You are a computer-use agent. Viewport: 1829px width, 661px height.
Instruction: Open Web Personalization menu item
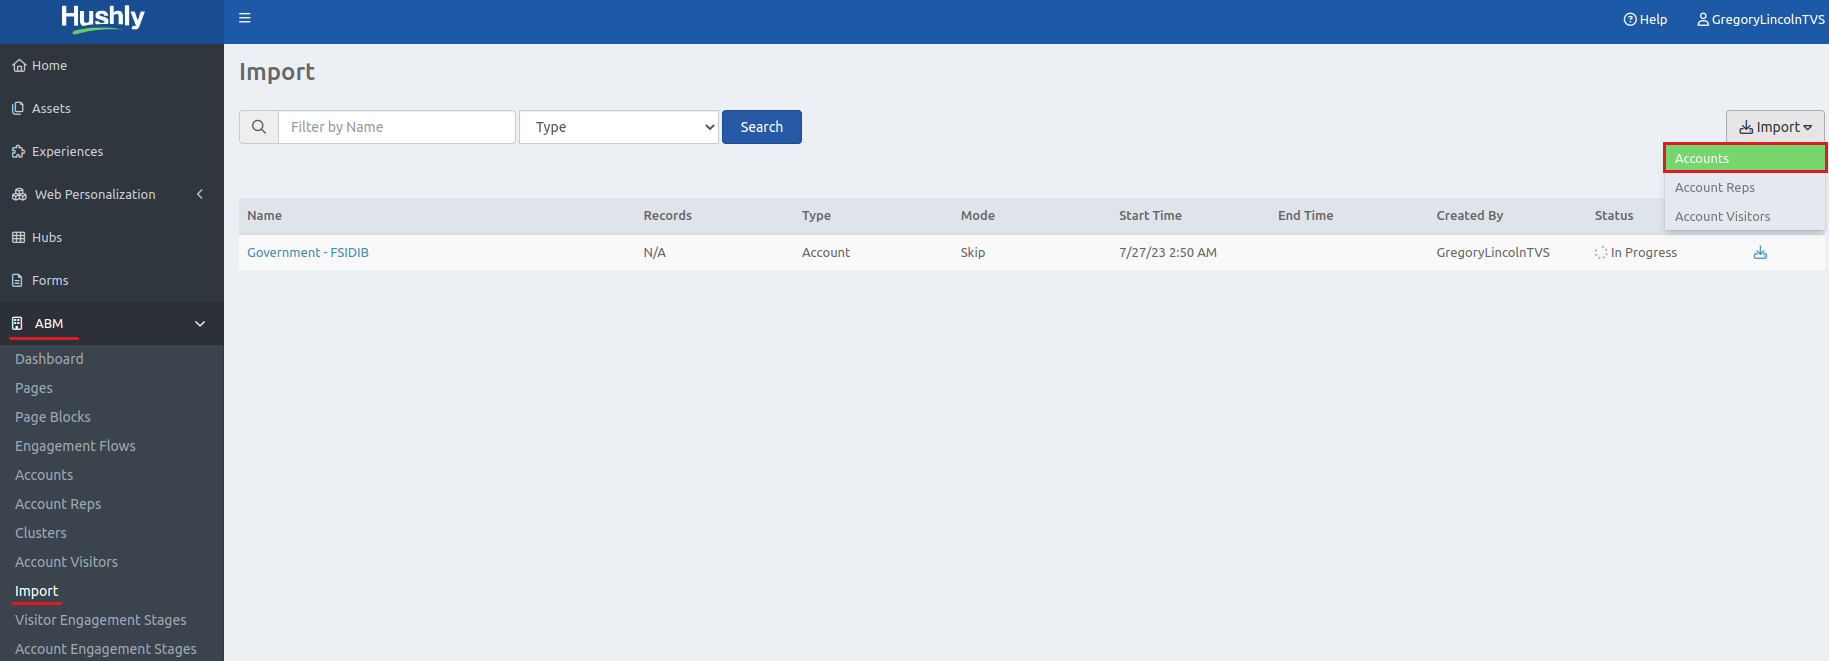pos(95,194)
